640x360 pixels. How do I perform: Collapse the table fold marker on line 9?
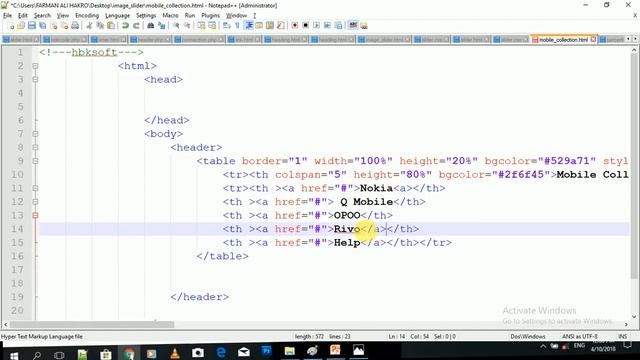click(x=35, y=161)
